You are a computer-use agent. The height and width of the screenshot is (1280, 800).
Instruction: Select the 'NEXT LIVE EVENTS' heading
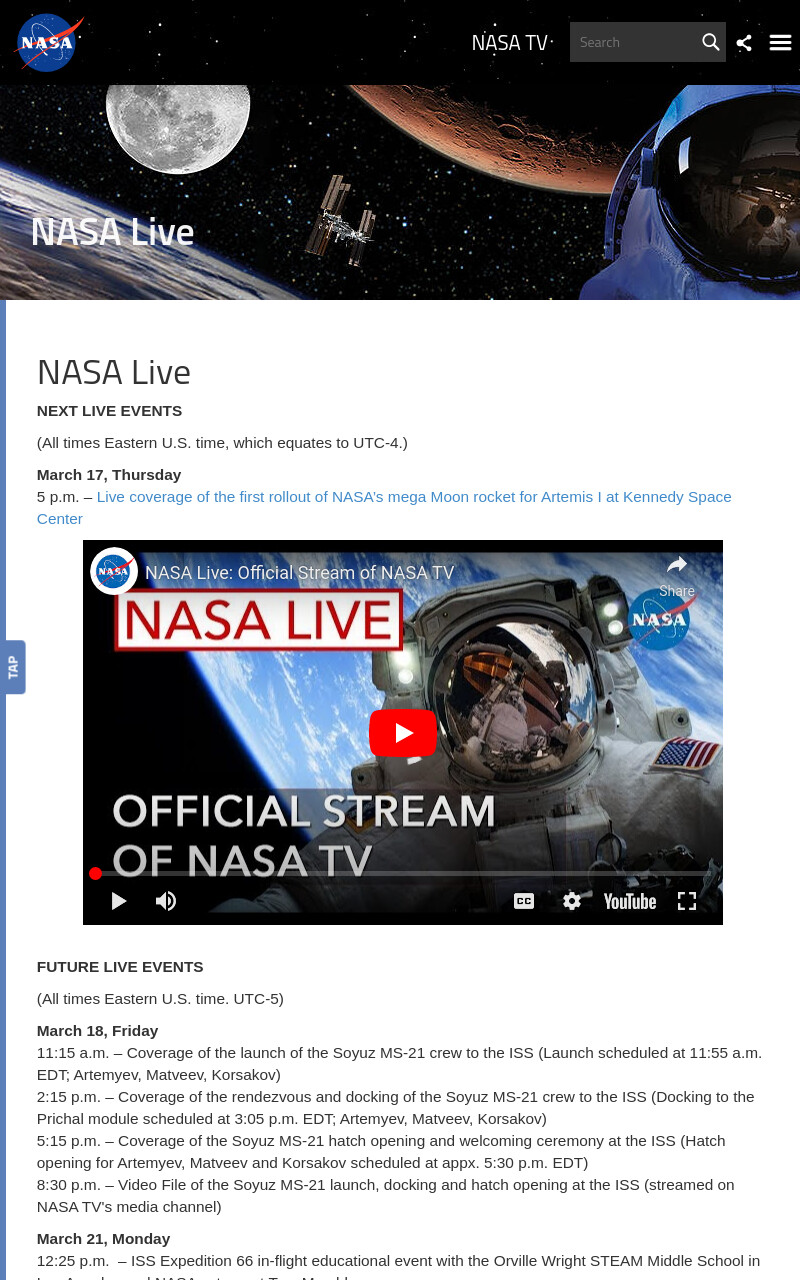(x=110, y=411)
